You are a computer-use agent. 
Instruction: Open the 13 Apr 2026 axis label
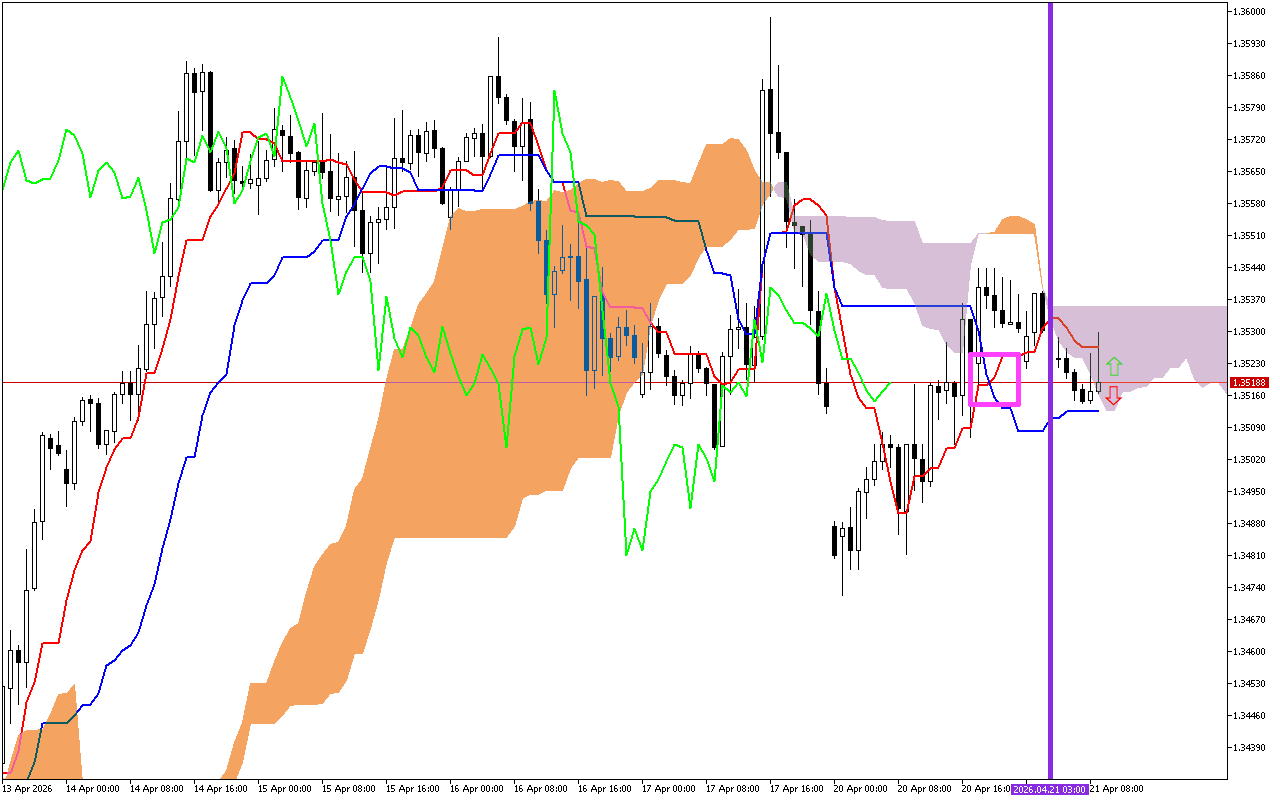pos(30,788)
